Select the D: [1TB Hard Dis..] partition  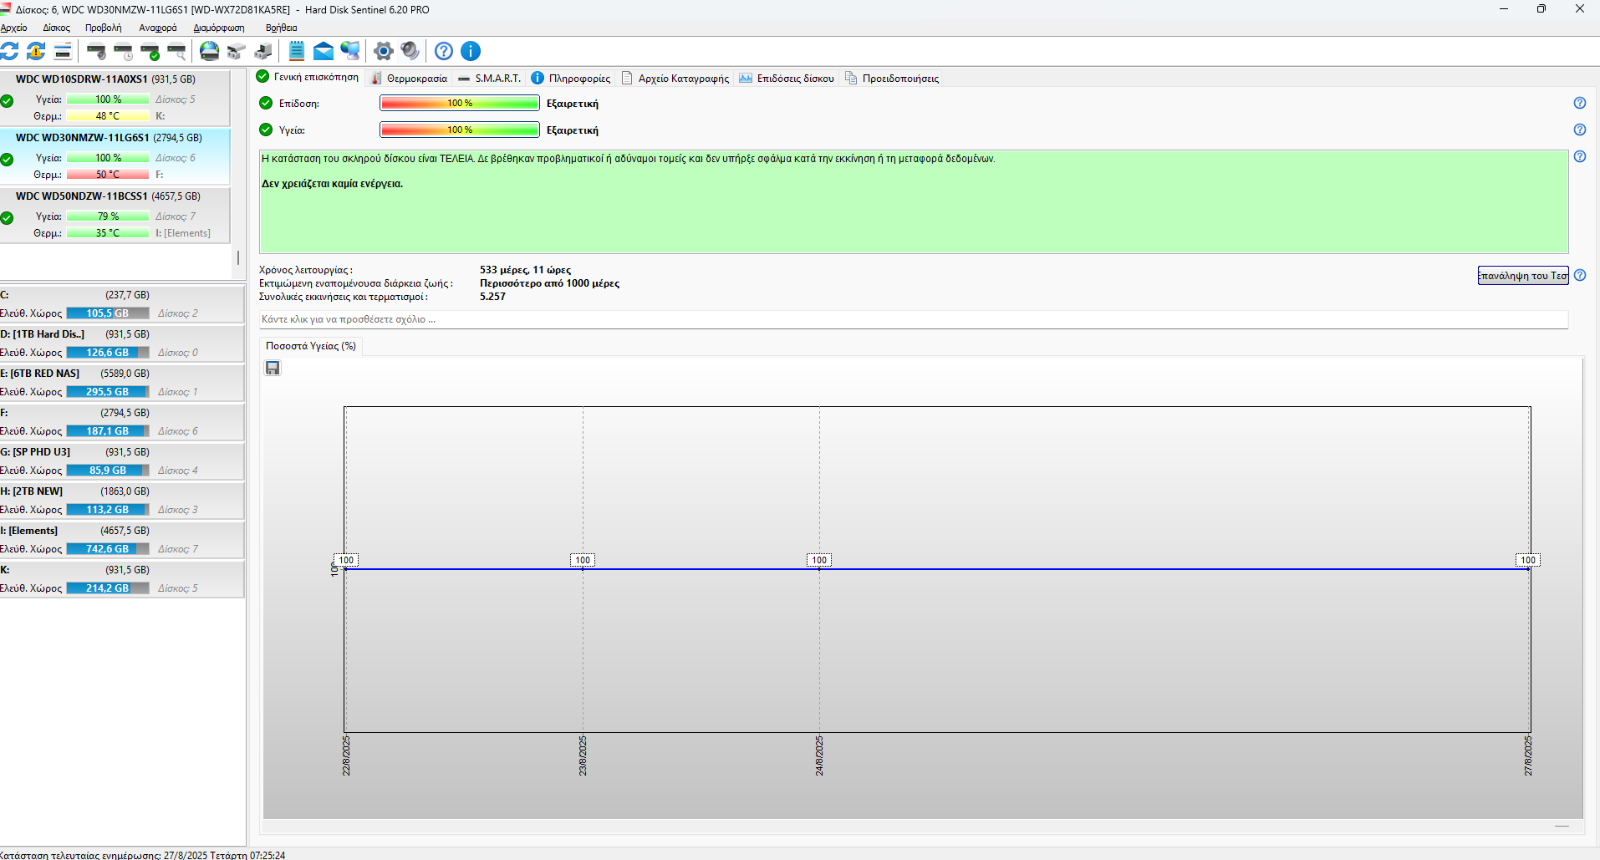122,343
